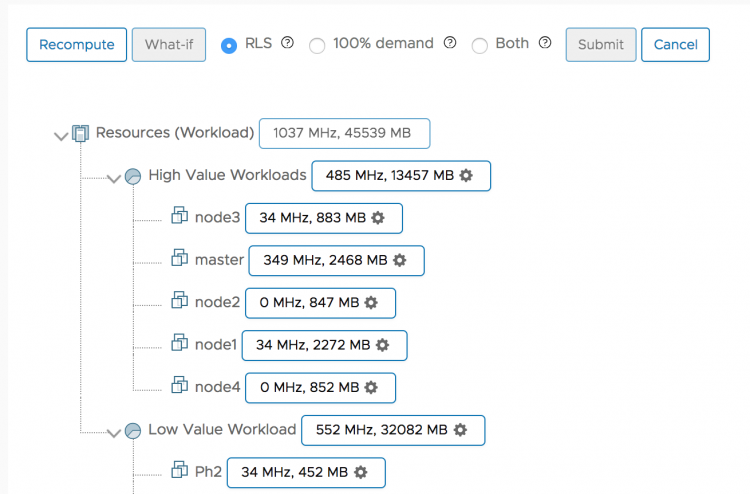Click the Ph2 gear settings icon
This screenshot has width=750, height=494.
tap(360, 472)
